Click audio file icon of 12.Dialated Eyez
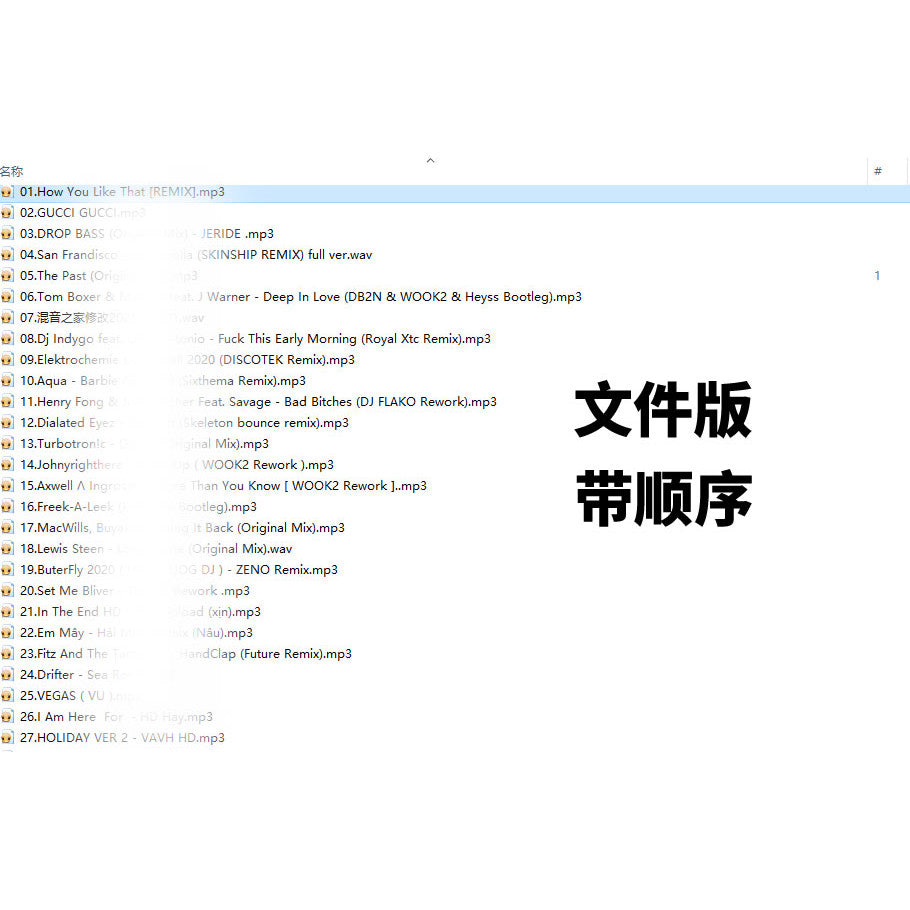This screenshot has height=910, width=910. pos(7,422)
